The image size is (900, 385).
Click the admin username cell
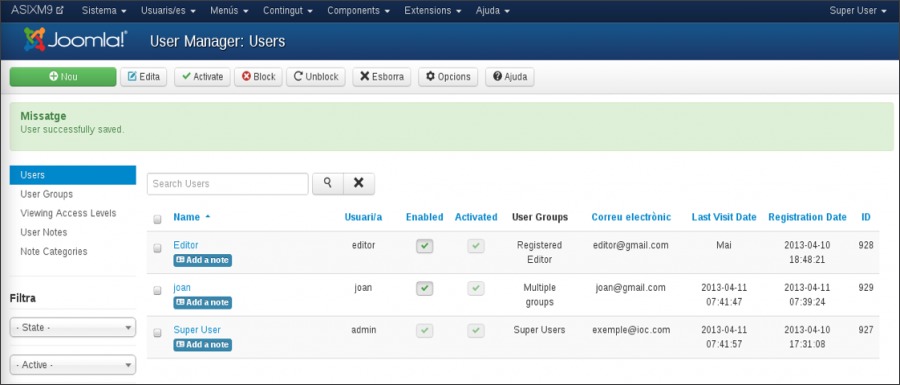tap(363, 330)
